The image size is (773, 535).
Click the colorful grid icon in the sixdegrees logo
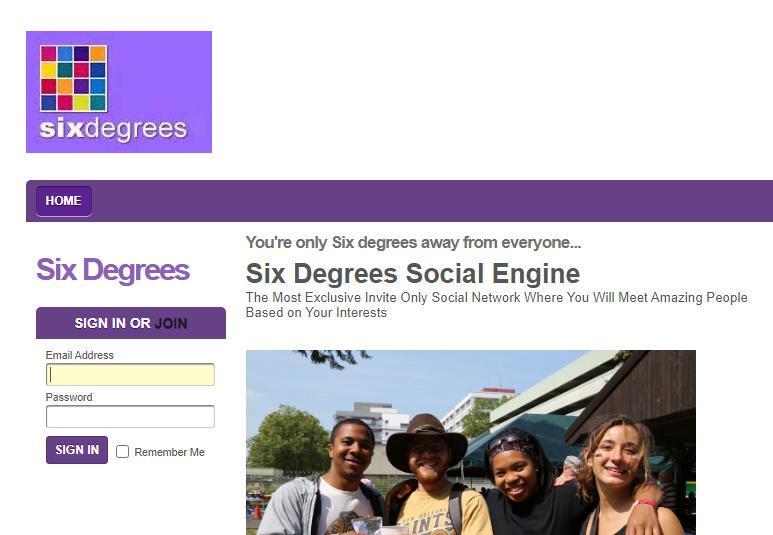(x=73, y=78)
